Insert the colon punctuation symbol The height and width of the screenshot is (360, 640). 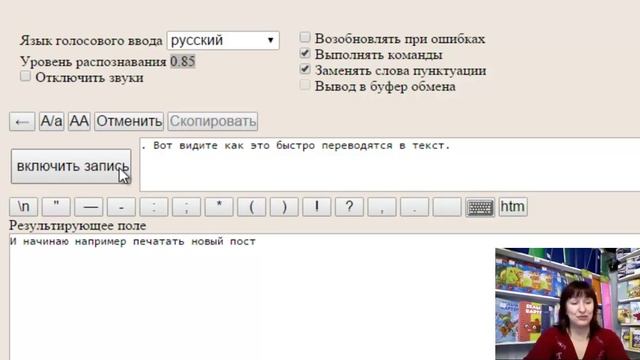click(x=154, y=207)
